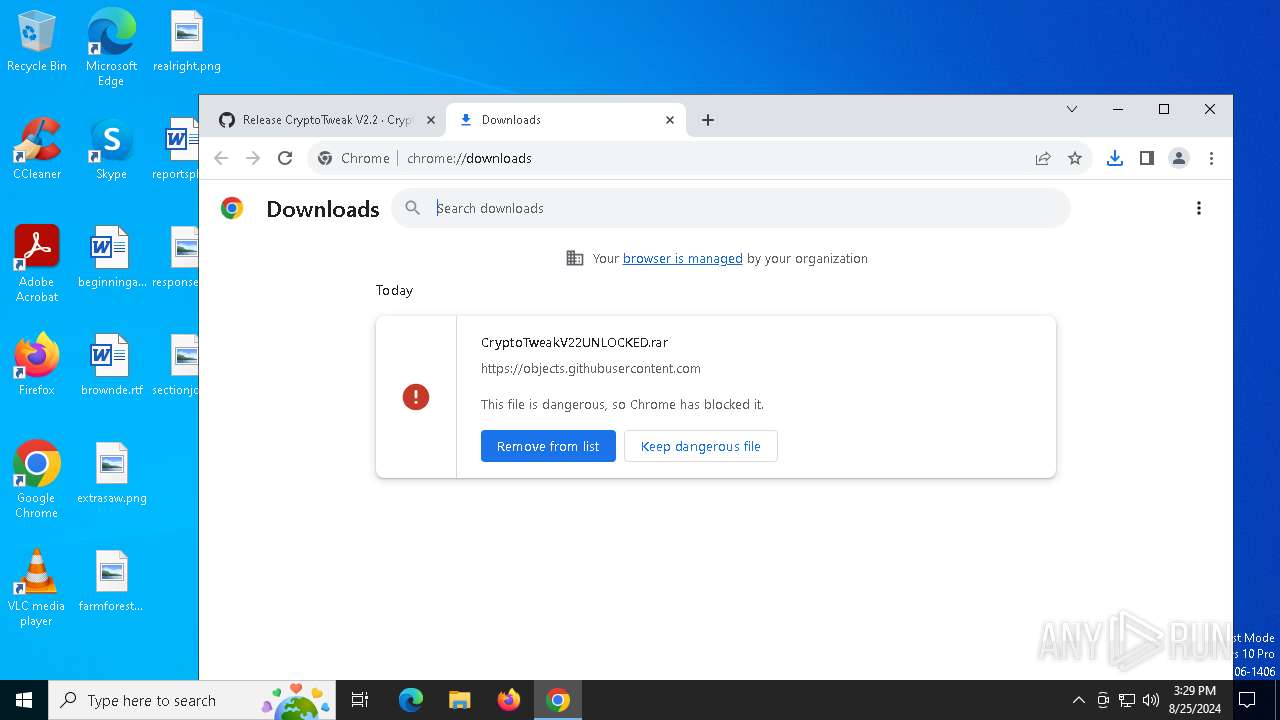Click the network tray icon
The height and width of the screenshot is (720, 1280).
click(1127, 700)
